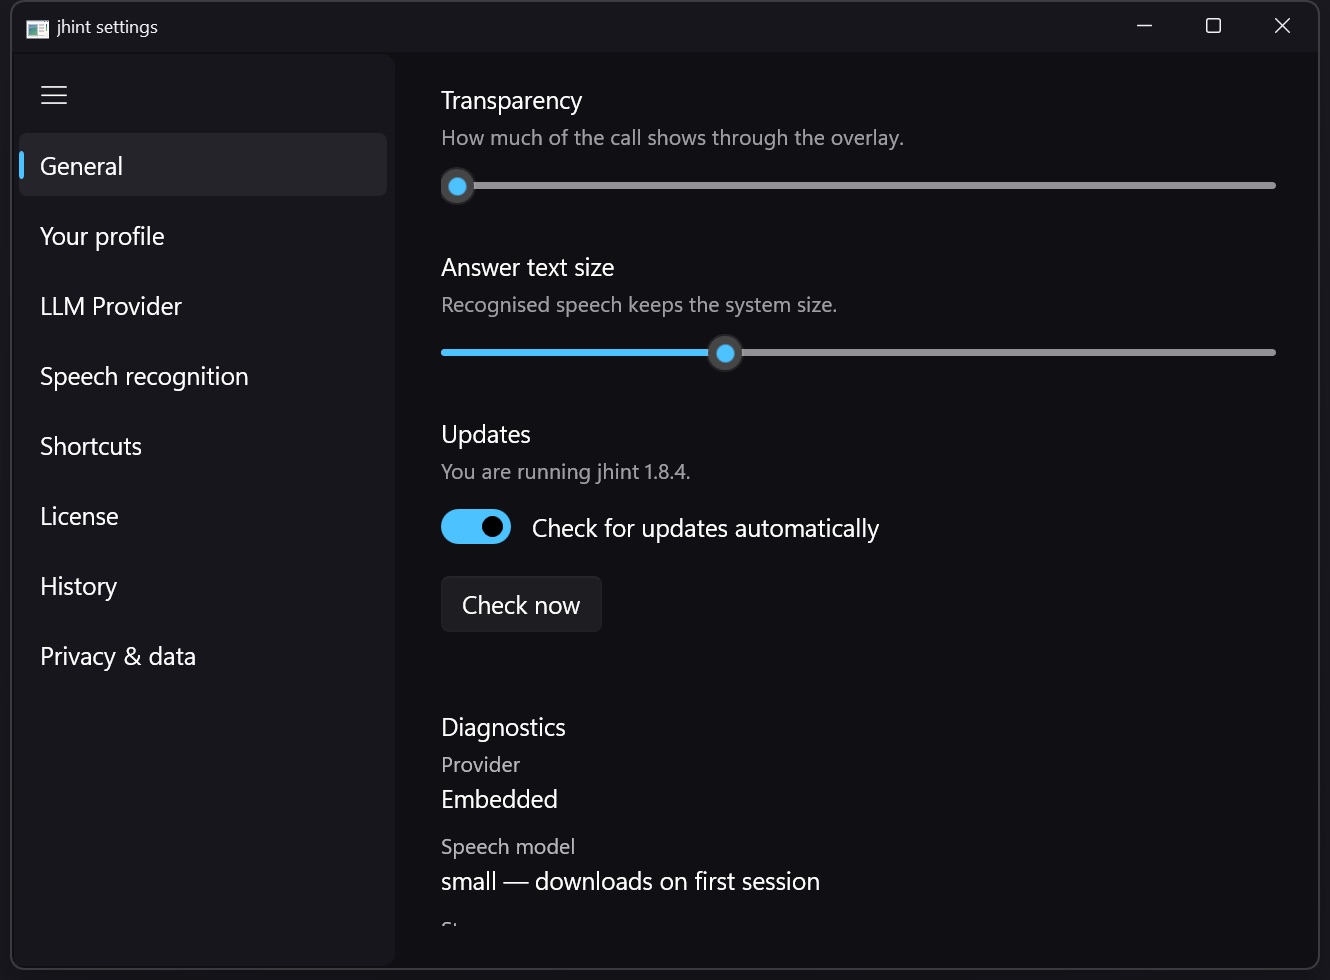Minimize the jhint settings window

(x=1145, y=26)
